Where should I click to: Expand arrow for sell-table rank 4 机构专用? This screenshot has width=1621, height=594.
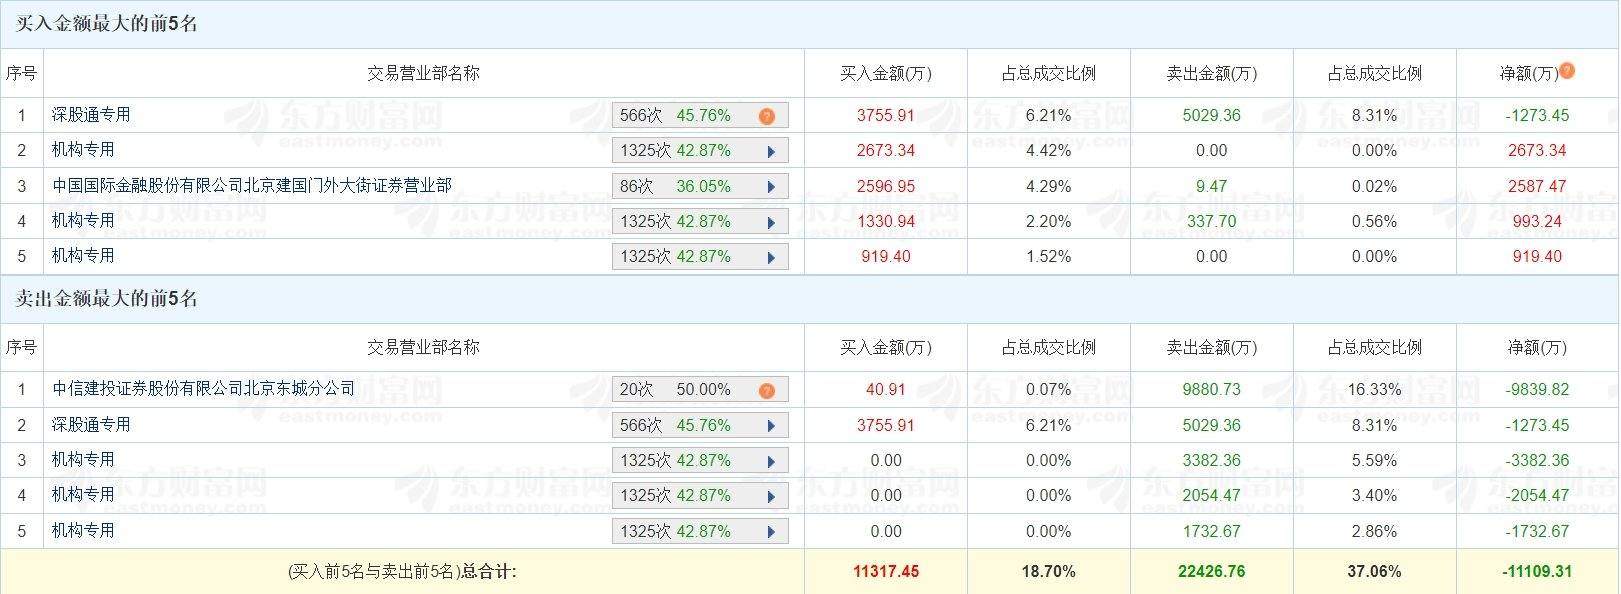pyautogui.click(x=771, y=497)
